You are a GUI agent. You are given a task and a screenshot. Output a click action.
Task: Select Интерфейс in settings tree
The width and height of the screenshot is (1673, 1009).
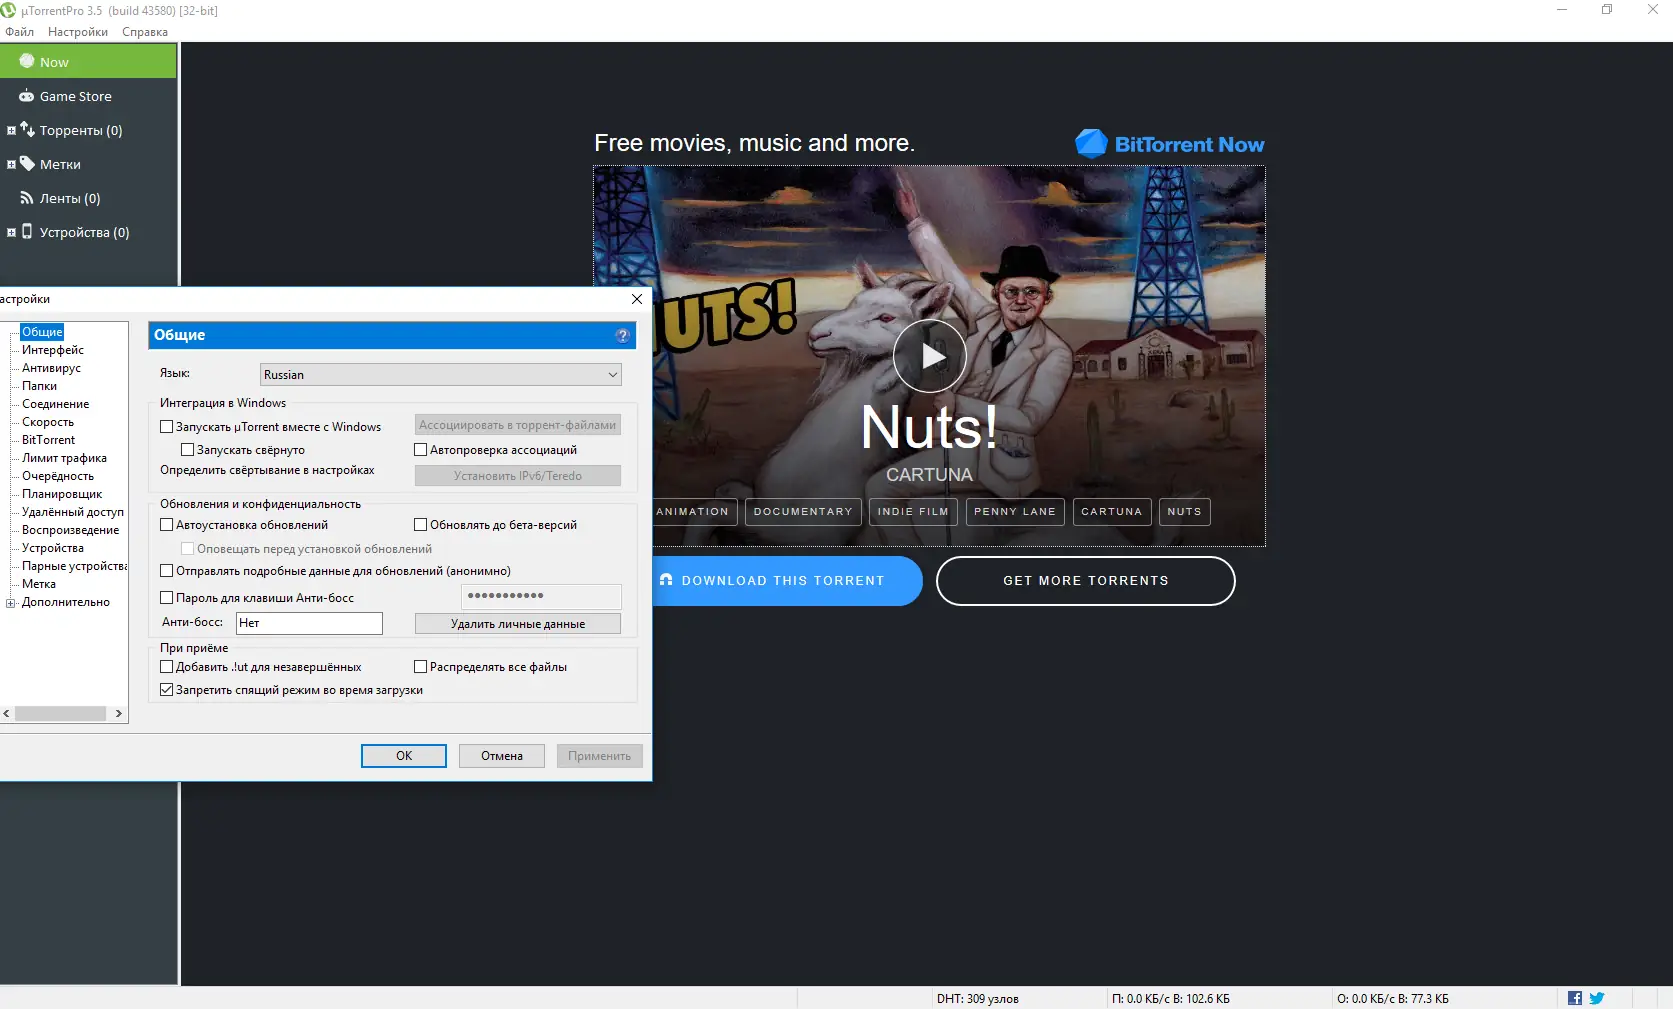(53, 350)
